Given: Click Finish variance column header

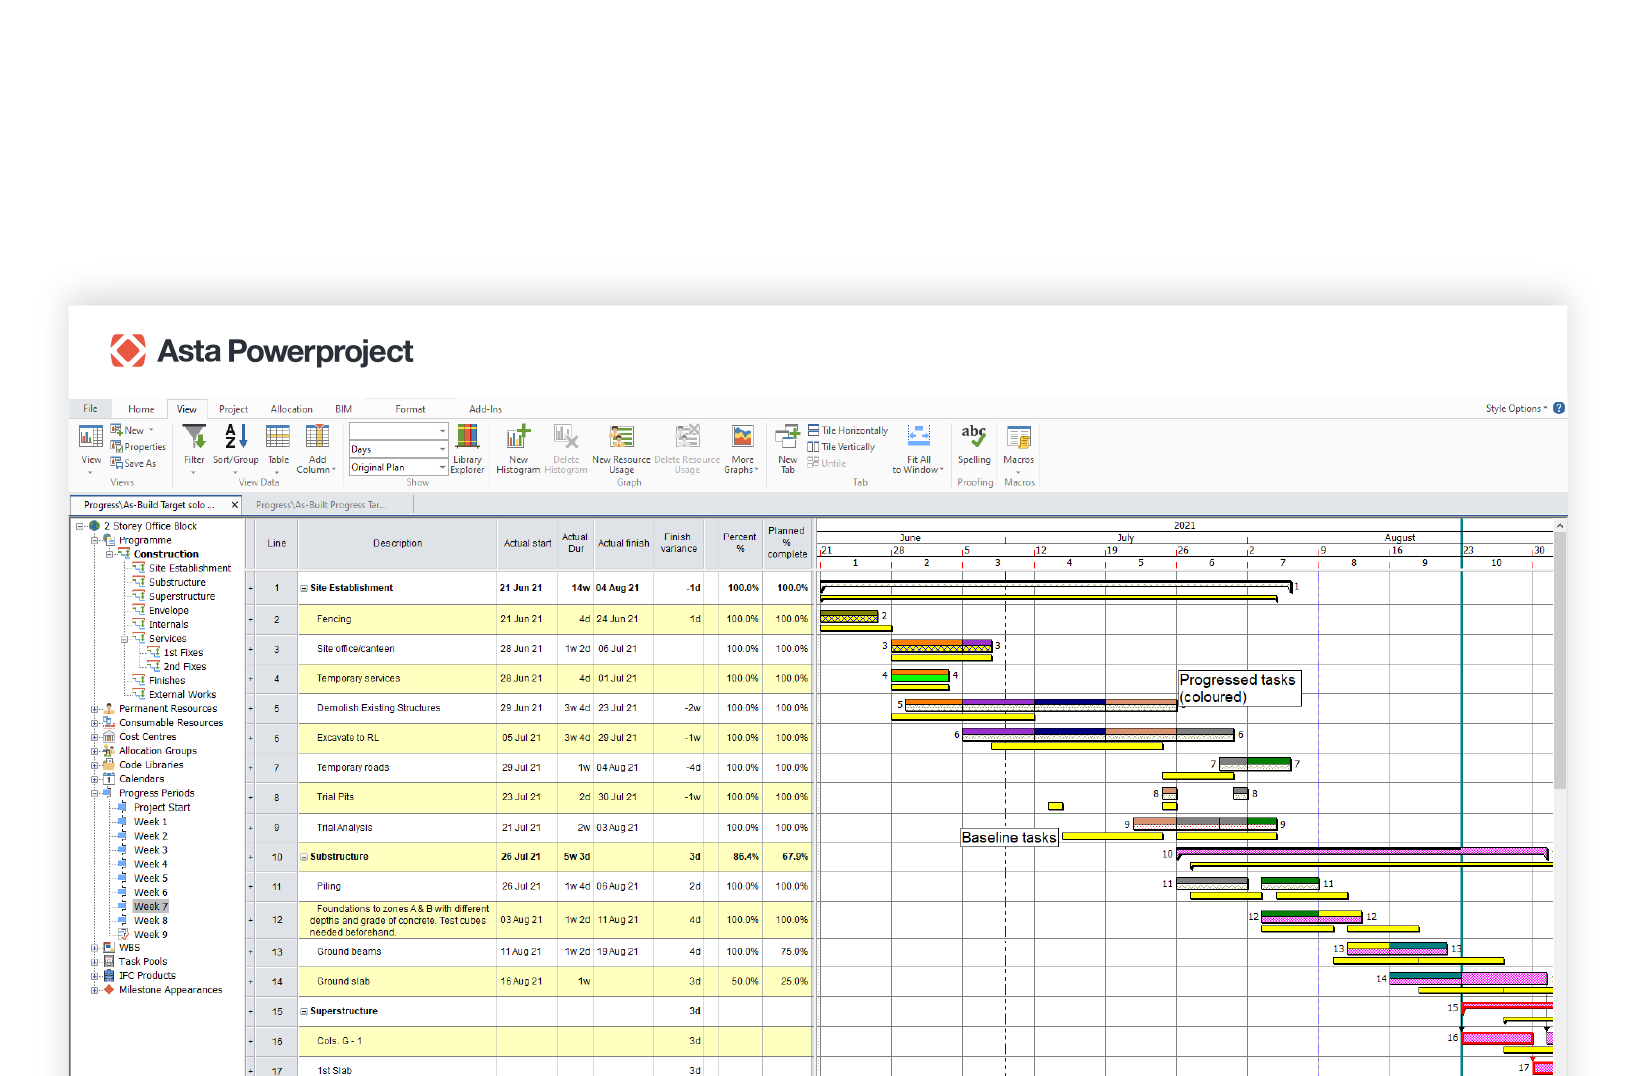Looking at the screenshot, I should (678, 544).
